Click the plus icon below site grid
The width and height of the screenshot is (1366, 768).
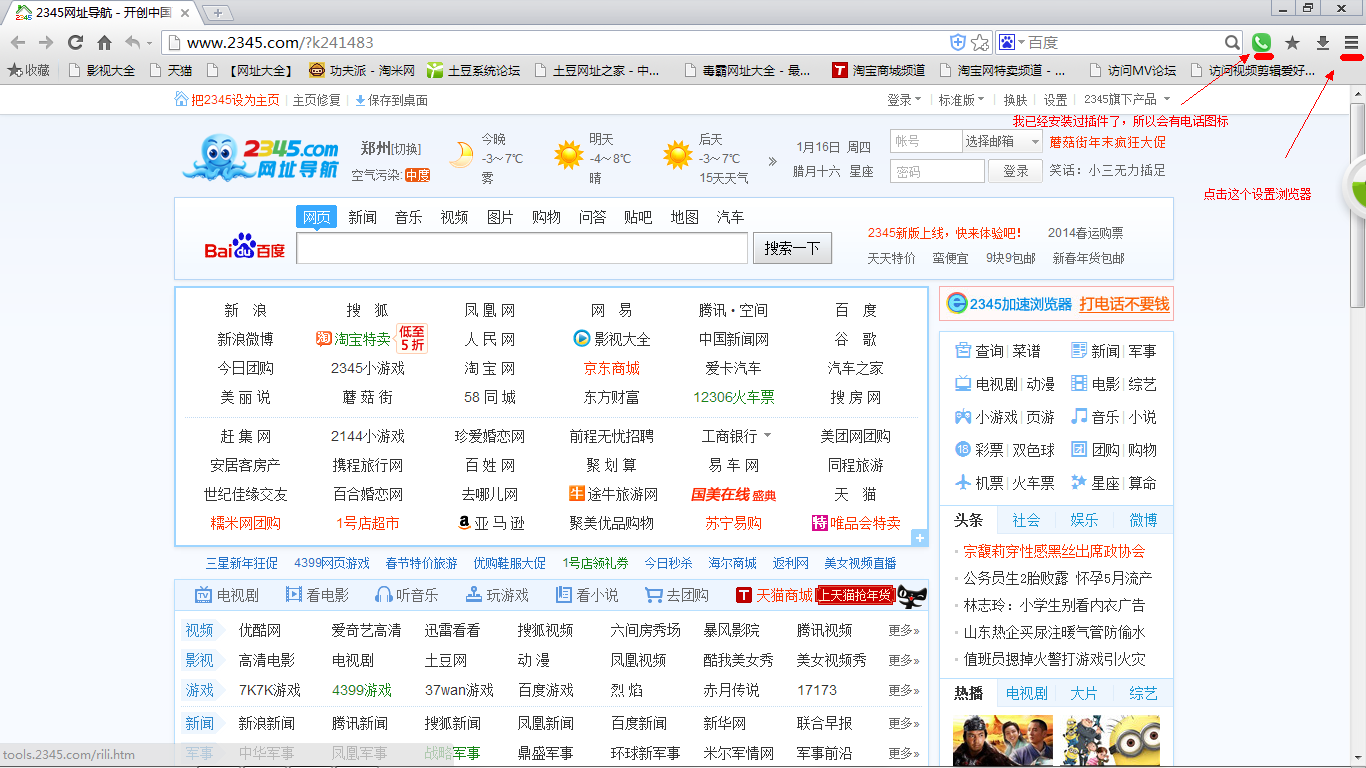click(919, 538)
